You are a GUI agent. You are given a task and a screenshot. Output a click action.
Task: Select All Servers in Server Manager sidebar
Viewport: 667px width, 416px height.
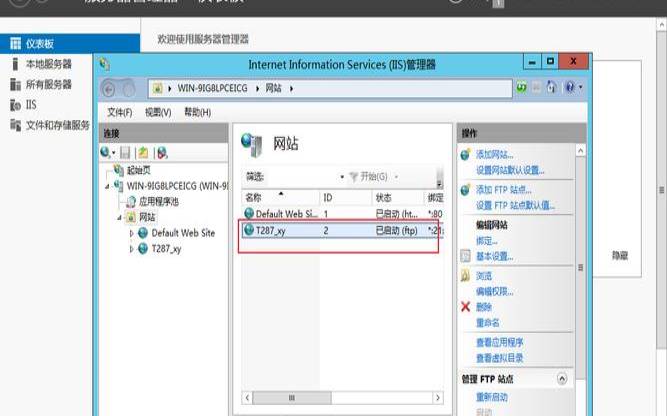click(48, 85)
